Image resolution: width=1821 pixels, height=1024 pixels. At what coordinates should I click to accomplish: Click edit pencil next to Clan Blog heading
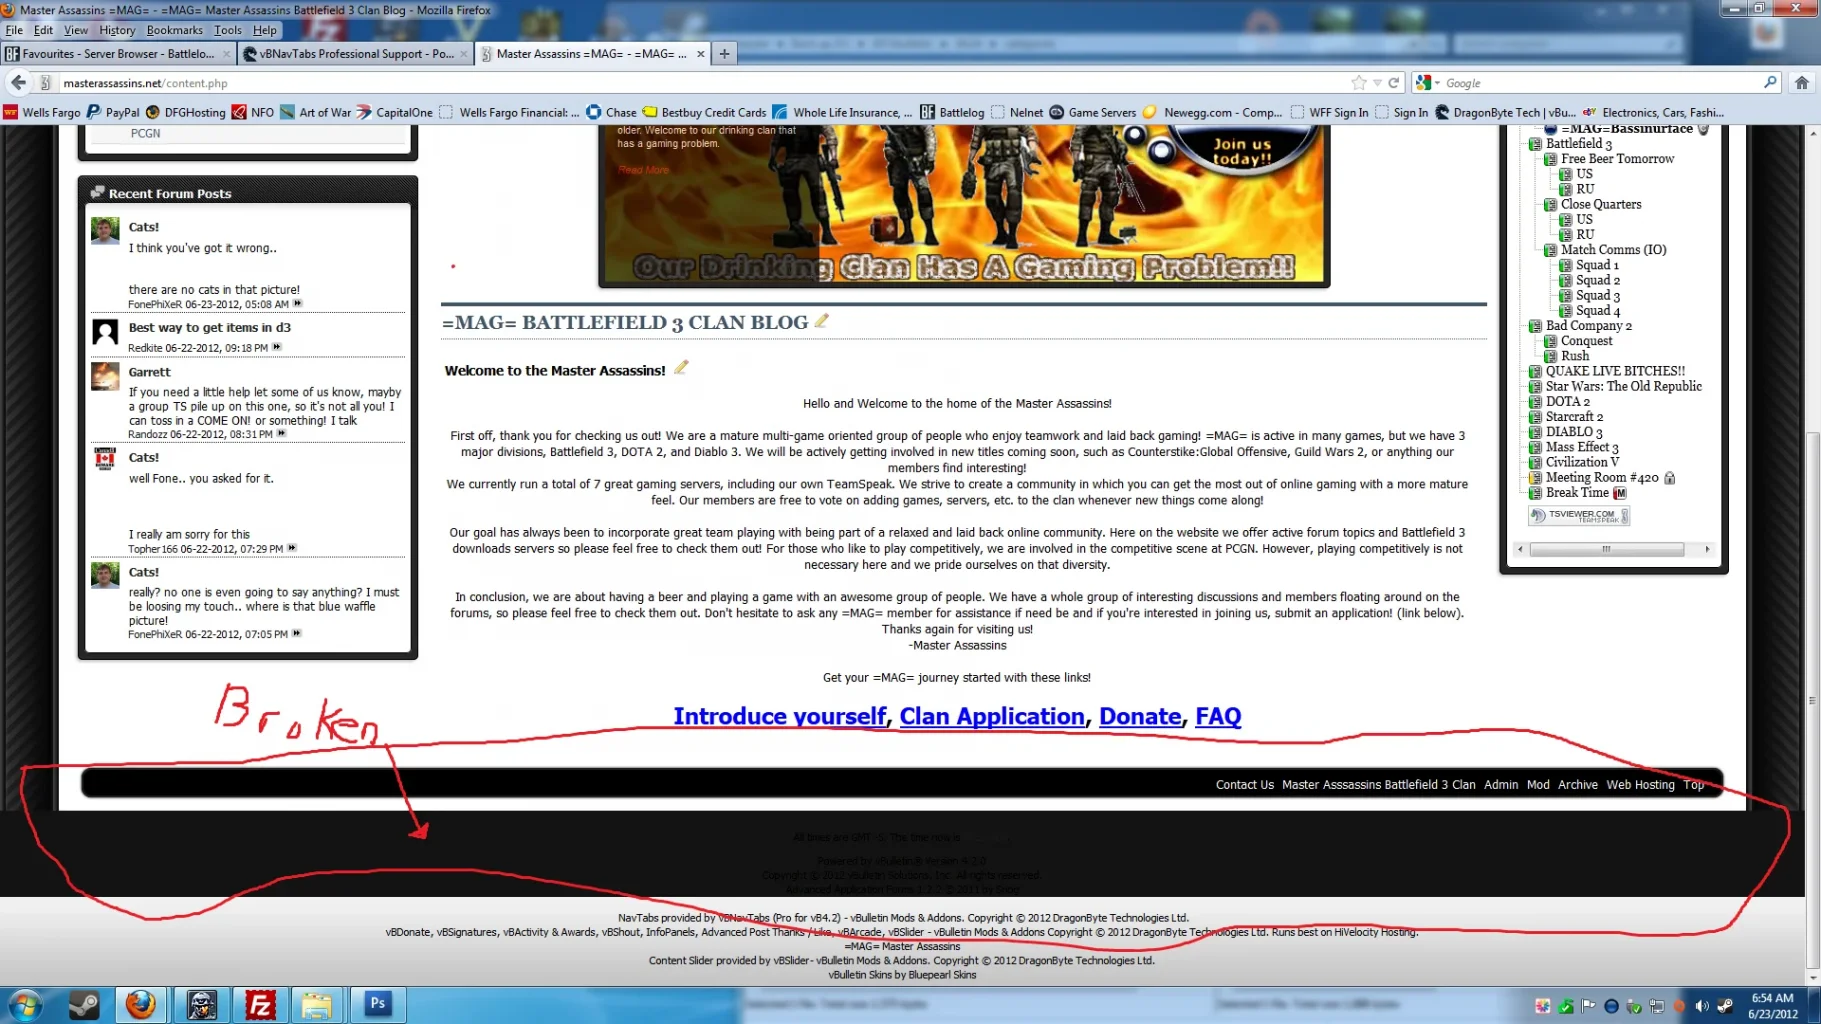822,321
